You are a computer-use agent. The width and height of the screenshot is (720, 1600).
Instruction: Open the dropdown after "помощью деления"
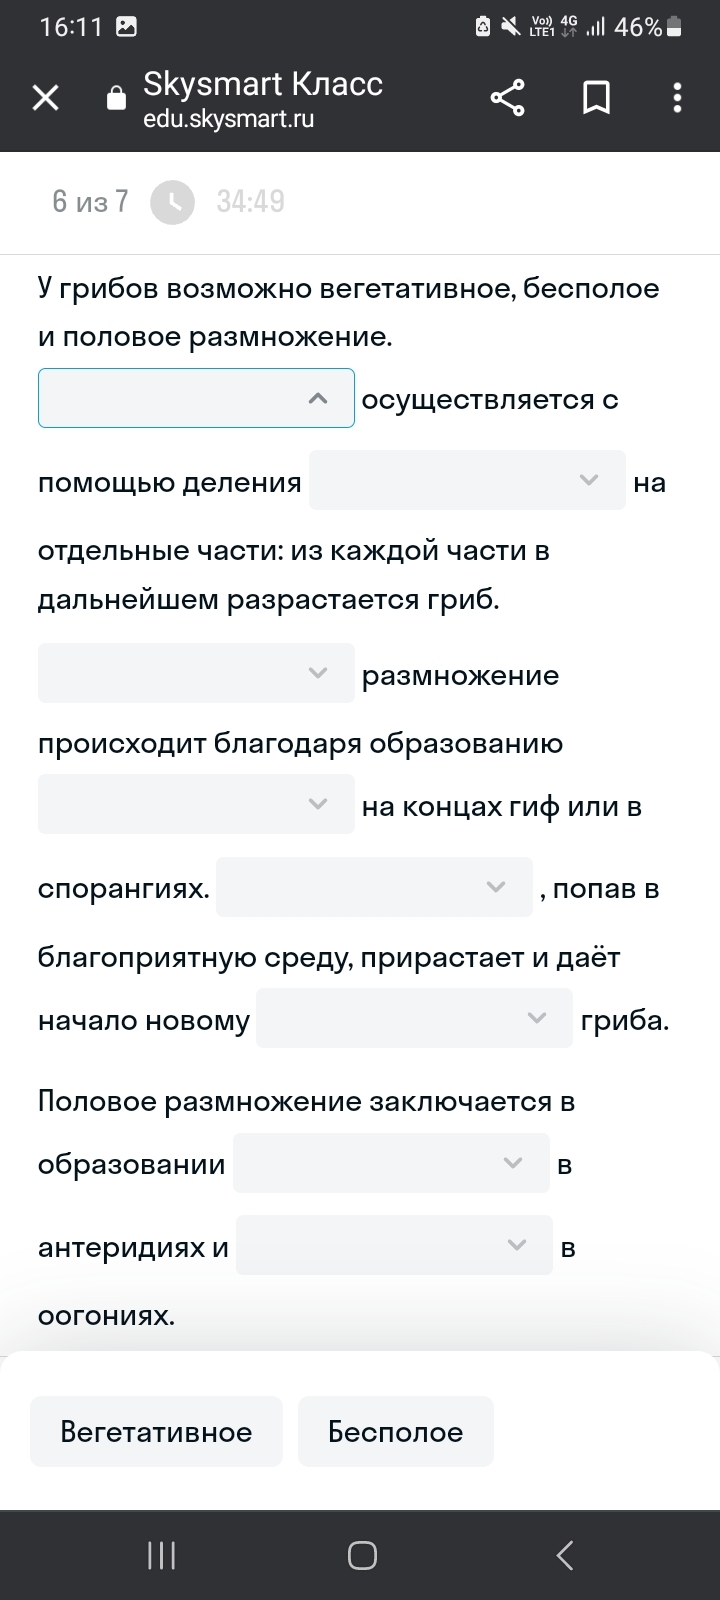pos(467,481)
